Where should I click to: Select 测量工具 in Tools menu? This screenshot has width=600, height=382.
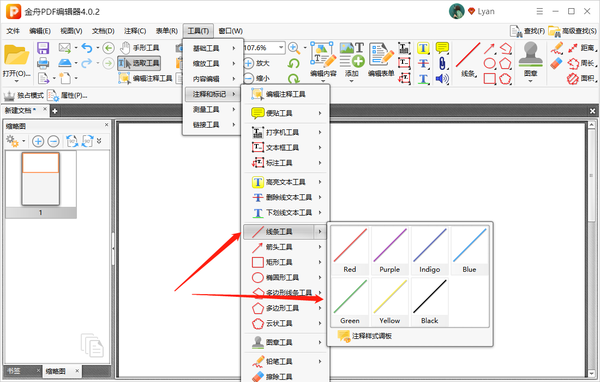[213, 109]
